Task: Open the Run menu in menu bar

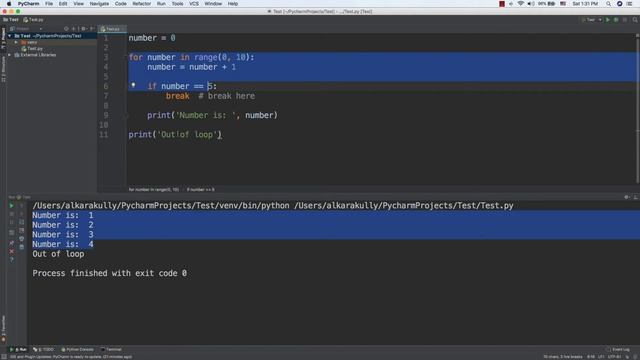Action: [161, 4]
